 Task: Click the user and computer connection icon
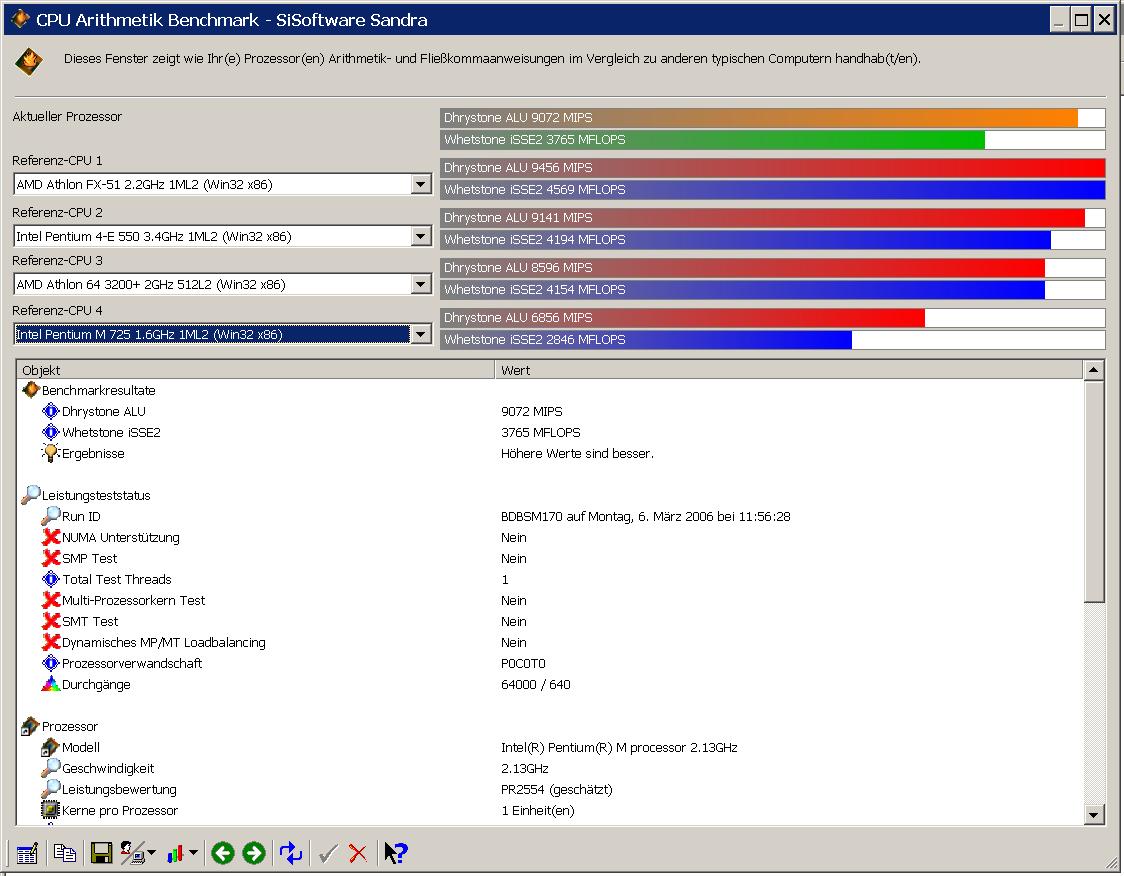pyautogui.click(x=133, y=853)
